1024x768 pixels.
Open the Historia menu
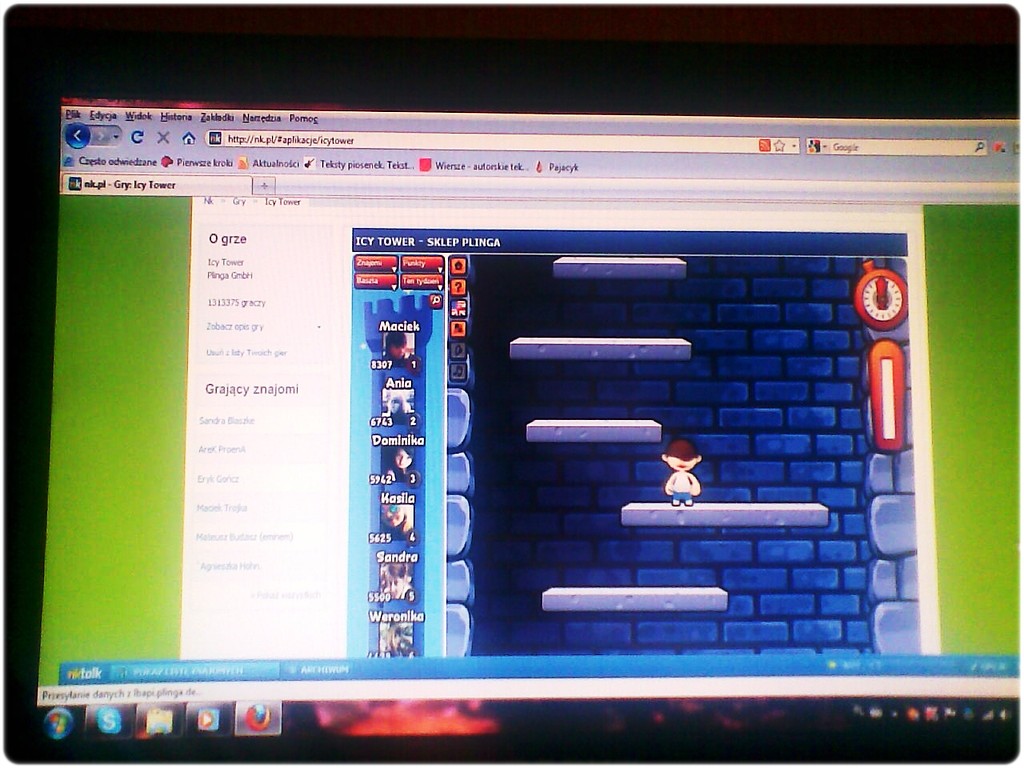click(x=176, y=117)
